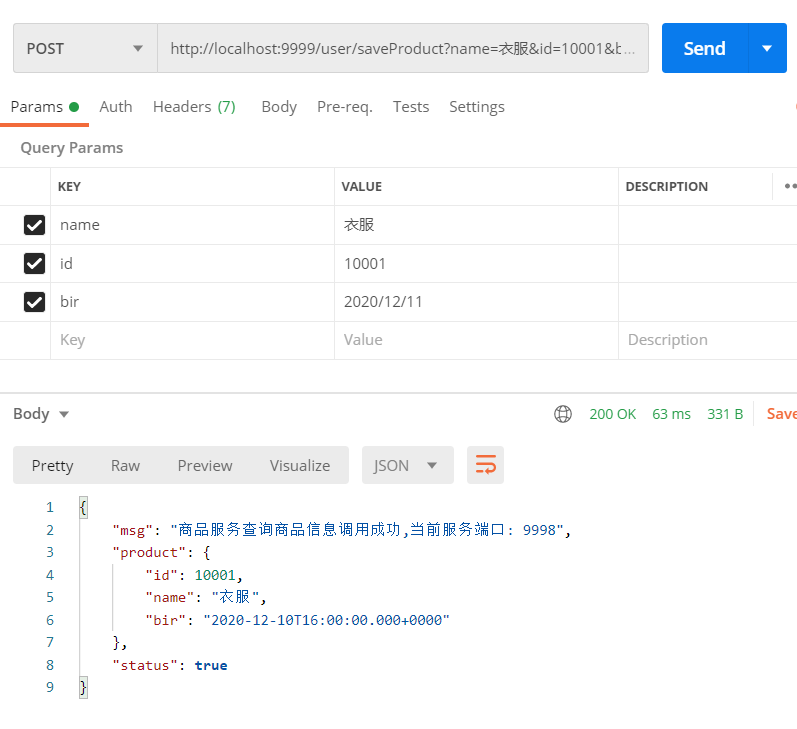Click the empty Description input cell
The width and height of the screenshot is (797, 729).
click(x=708, y=340)
